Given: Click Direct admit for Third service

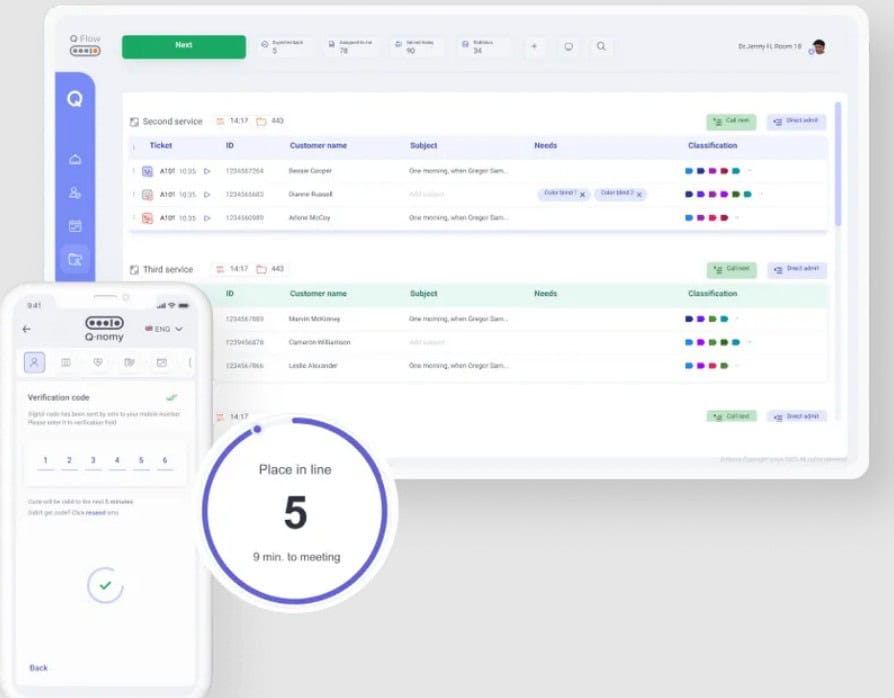Looking at the screenshot, I should click(x=797, y=269).
